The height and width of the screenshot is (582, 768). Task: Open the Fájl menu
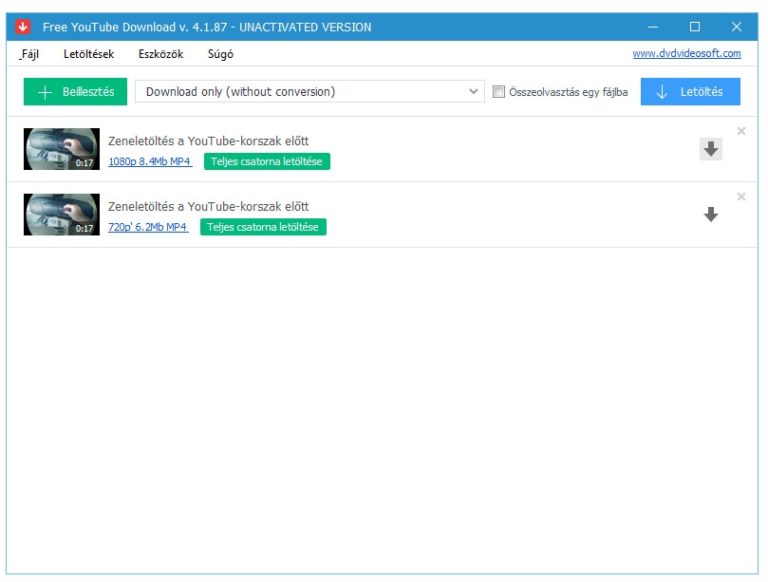pos(29,54)
